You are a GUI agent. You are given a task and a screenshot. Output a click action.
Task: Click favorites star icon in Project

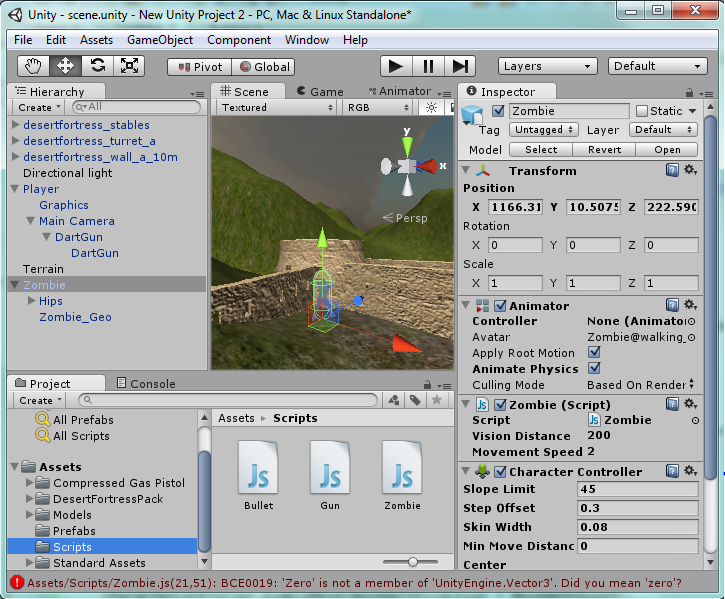pyautogui.click(x=436, y=400)
